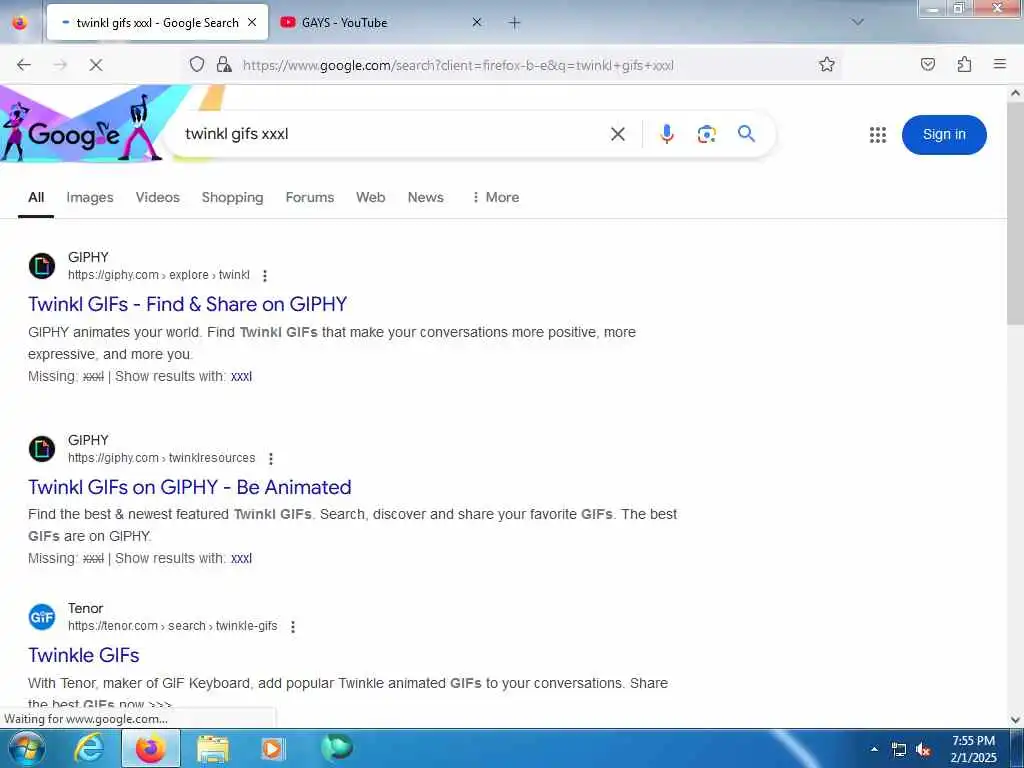Click the tenor.com search twinkle-gifs URL text
This screenshot has width=1024, height=768.
(172, 626)
